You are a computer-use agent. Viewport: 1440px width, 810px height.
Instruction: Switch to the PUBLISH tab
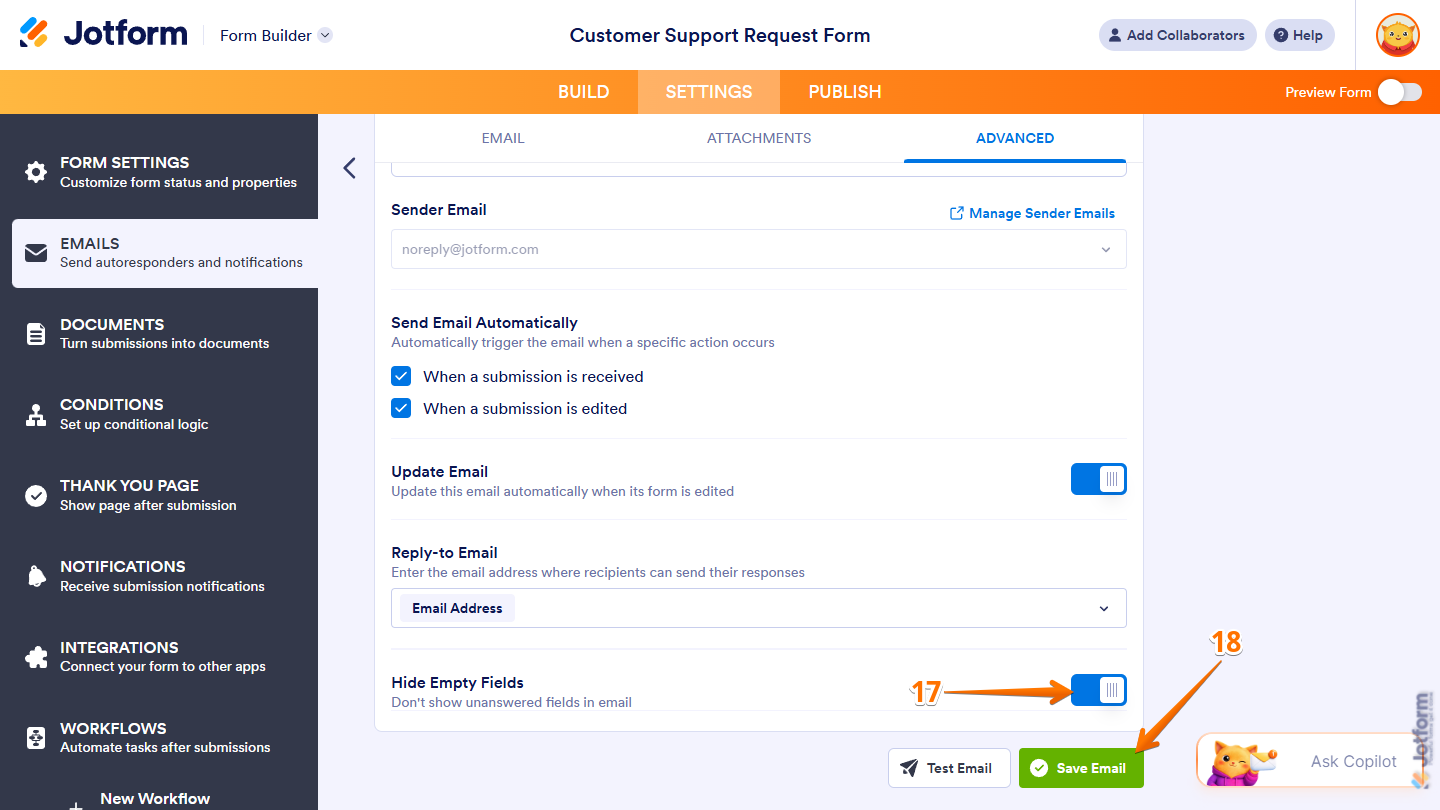pos(845,92)
